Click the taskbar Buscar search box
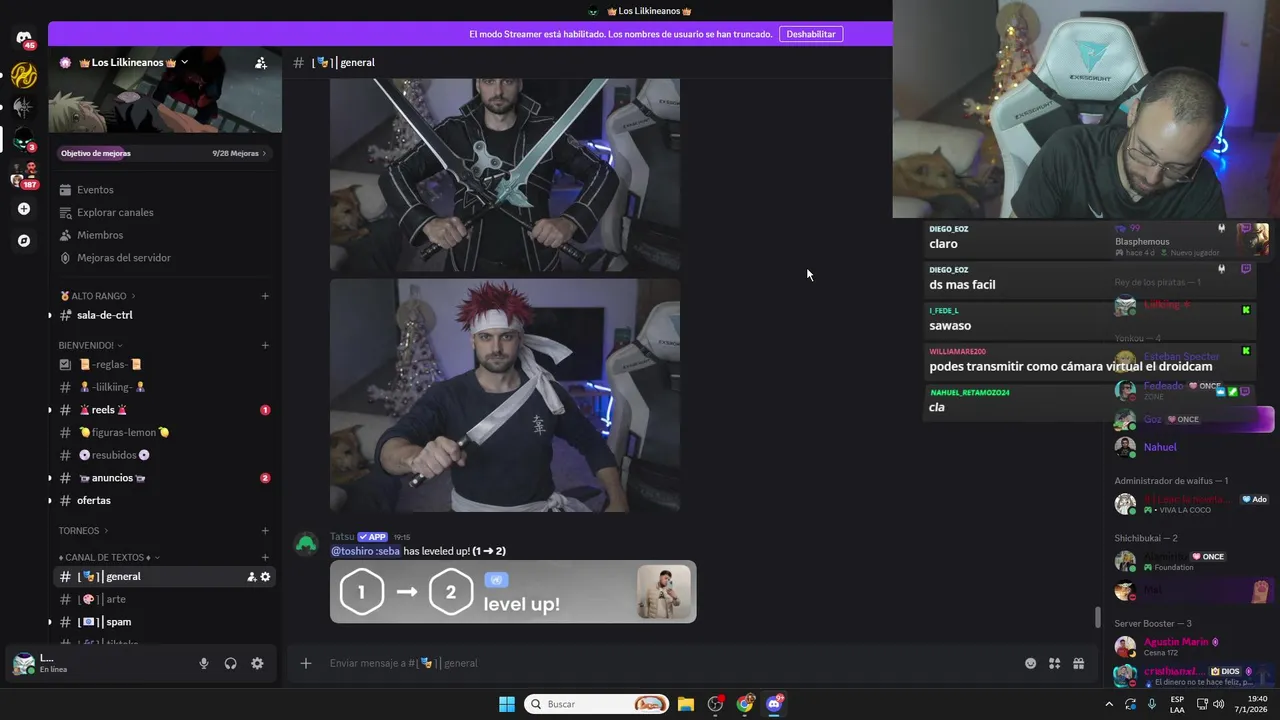 (596, 704)
